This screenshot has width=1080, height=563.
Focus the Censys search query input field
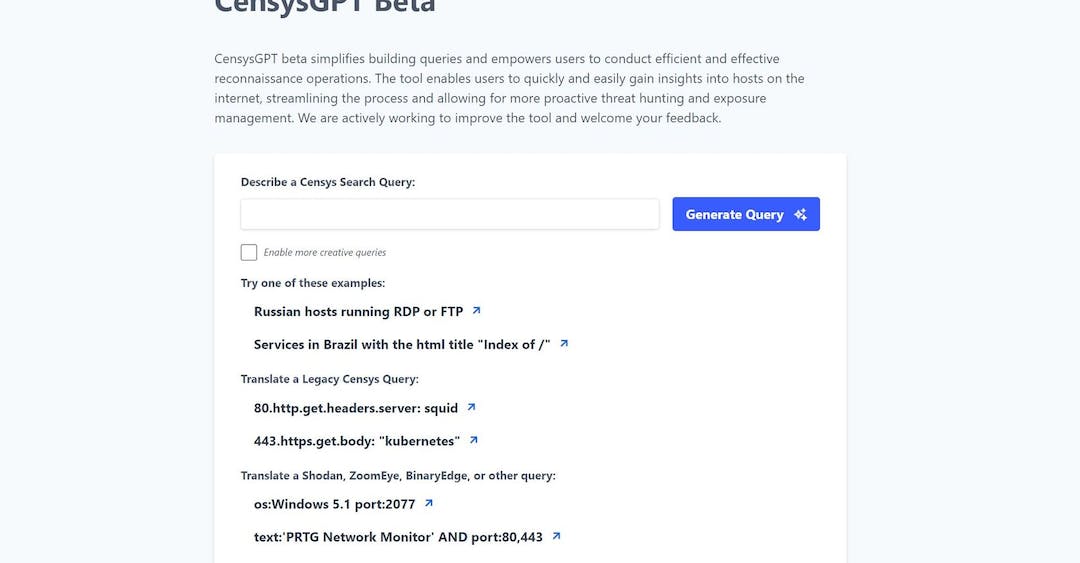pyautogui.click(x=450, y=214)
